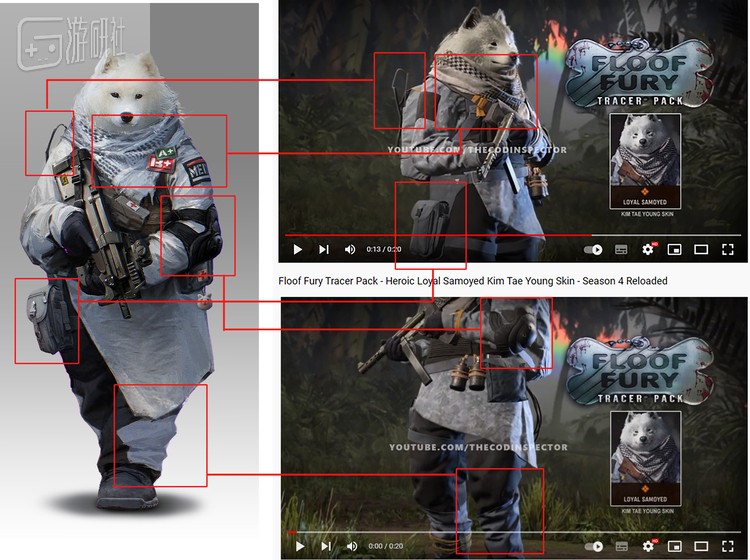This screenshot has width=750, height=560.
Task: Mute the top video's volume
Action: point(350,249)
